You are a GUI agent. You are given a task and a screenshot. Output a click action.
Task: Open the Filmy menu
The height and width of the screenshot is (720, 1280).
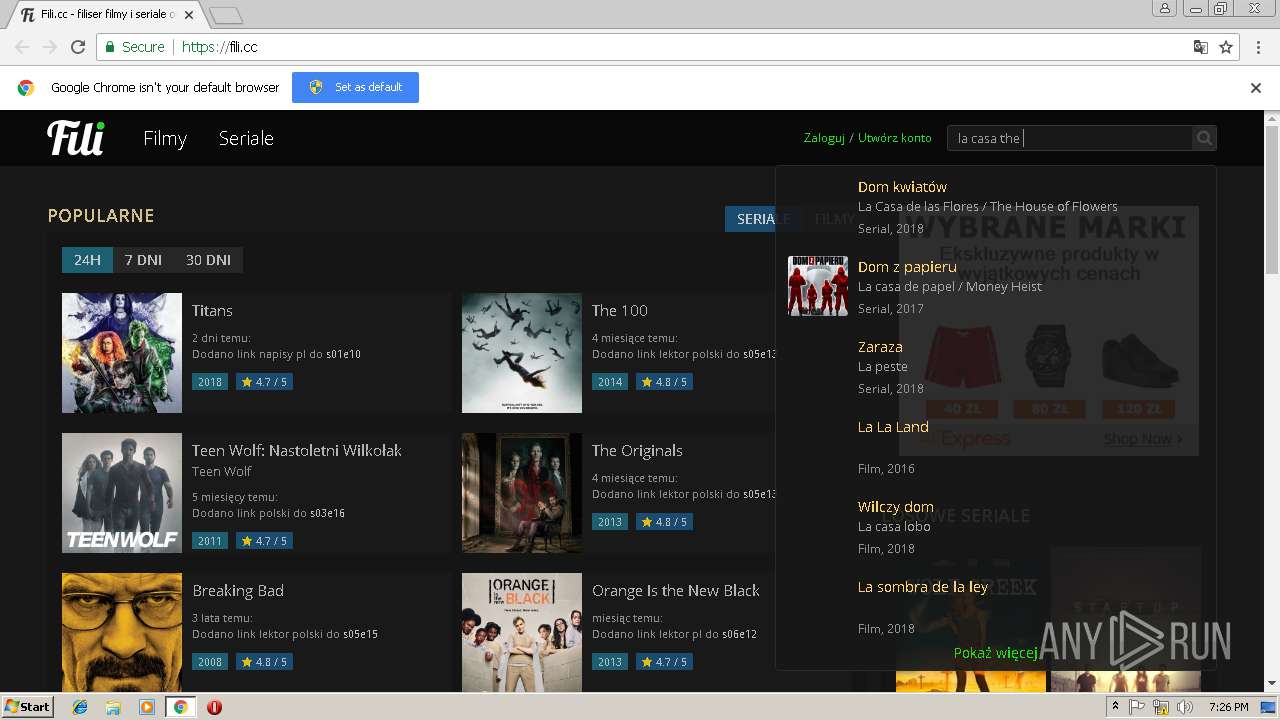(165, 138)
